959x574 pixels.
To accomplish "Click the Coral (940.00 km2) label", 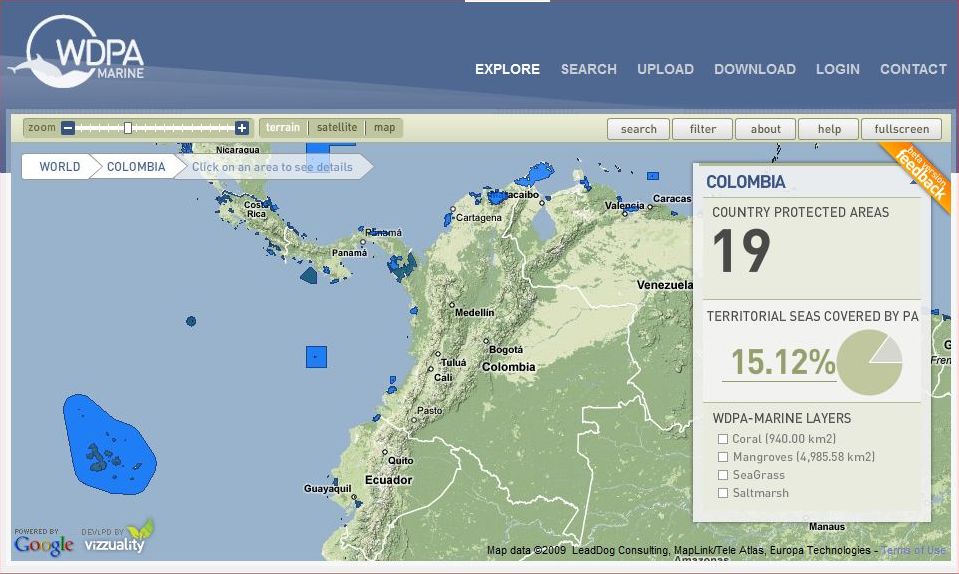I will click(784, 439).
